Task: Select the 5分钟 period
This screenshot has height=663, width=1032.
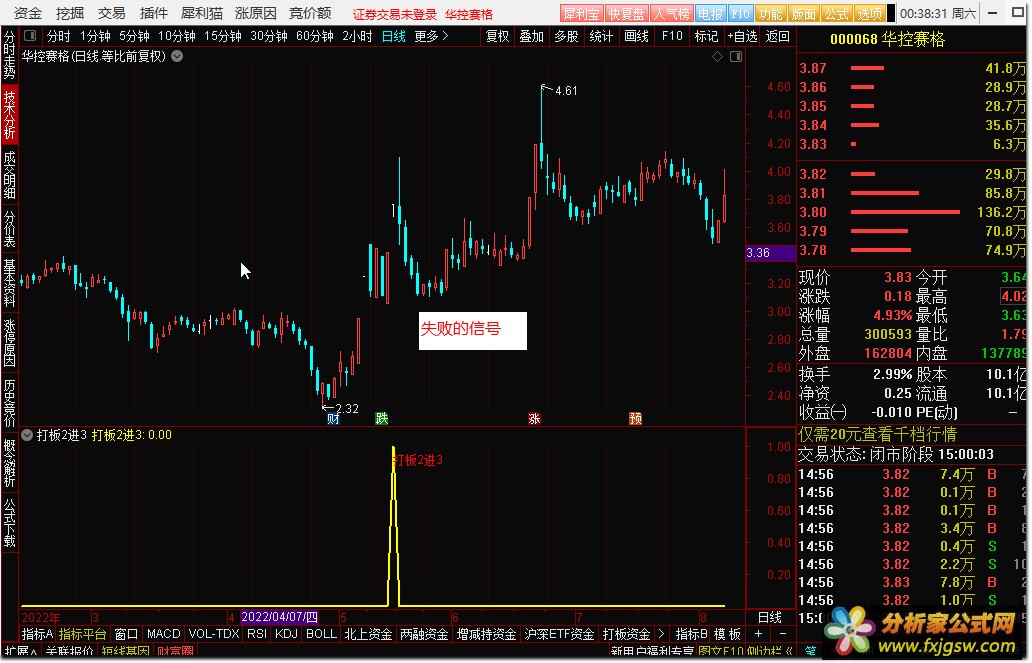Action: click(x=134, y=36)
